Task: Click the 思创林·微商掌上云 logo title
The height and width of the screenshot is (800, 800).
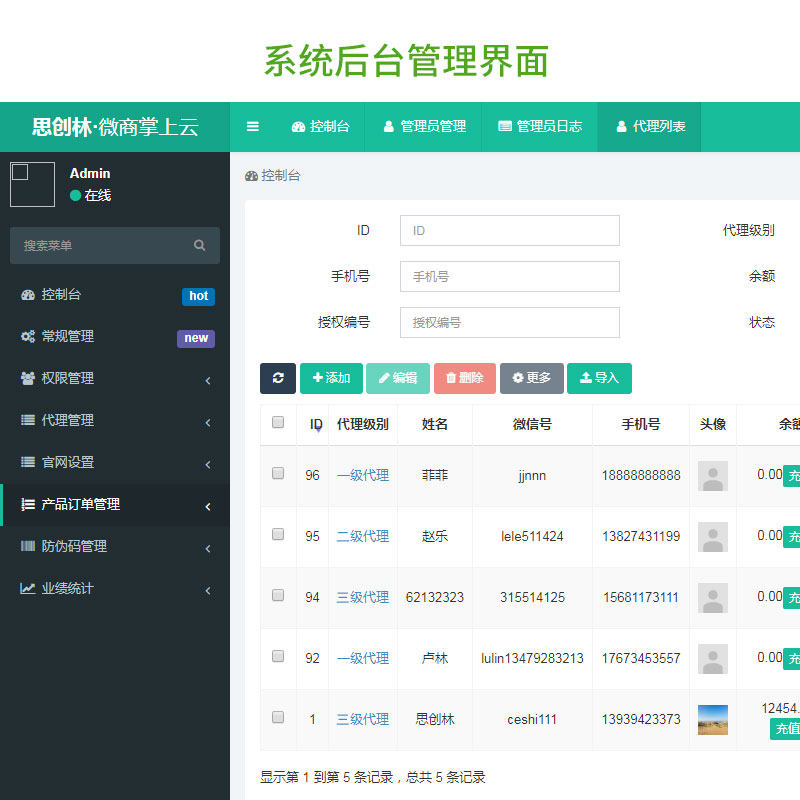Action: [x=115, y=127]
